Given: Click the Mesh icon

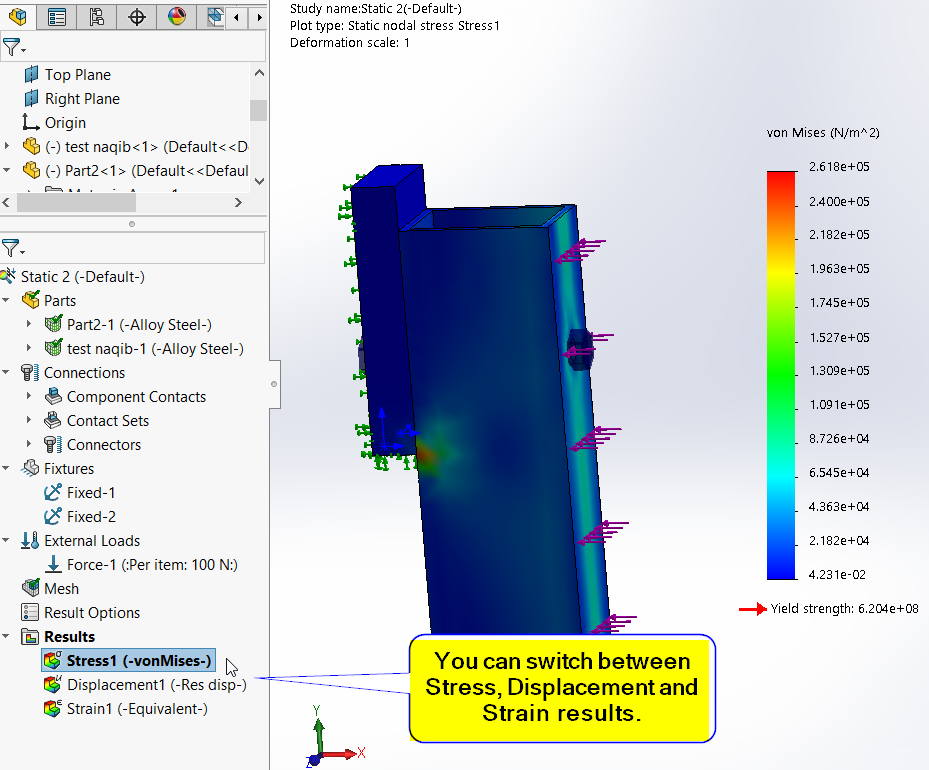Looking at the screenshot, I should coord(30,588).
